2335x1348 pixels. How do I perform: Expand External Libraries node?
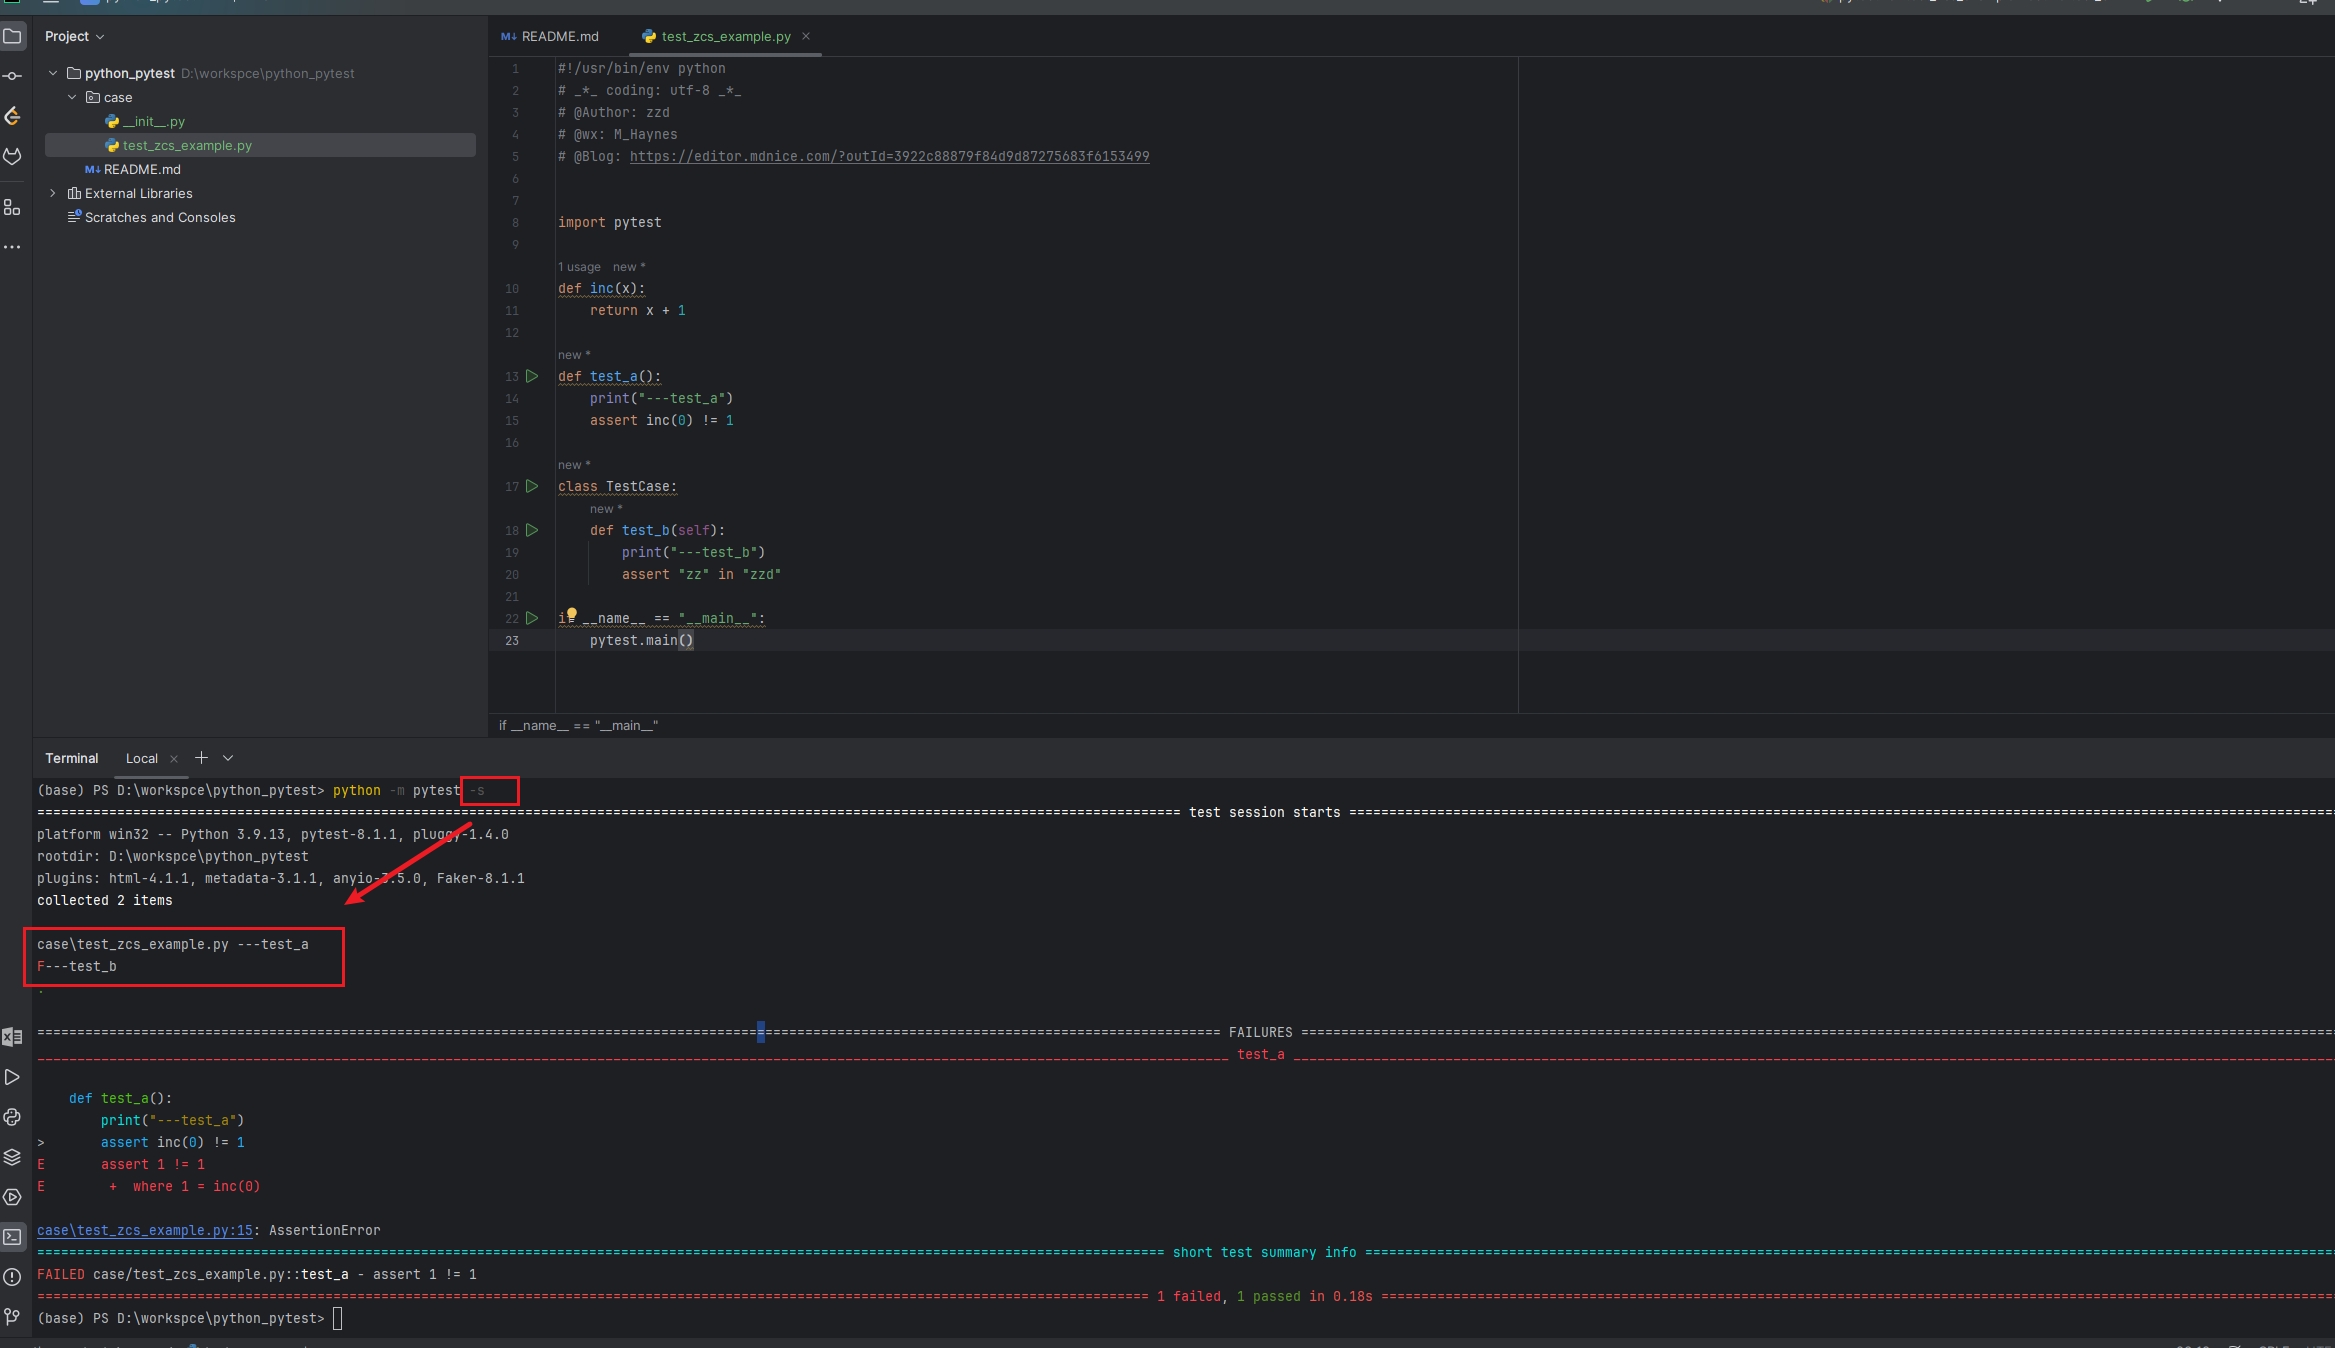(x=53, y=193)
